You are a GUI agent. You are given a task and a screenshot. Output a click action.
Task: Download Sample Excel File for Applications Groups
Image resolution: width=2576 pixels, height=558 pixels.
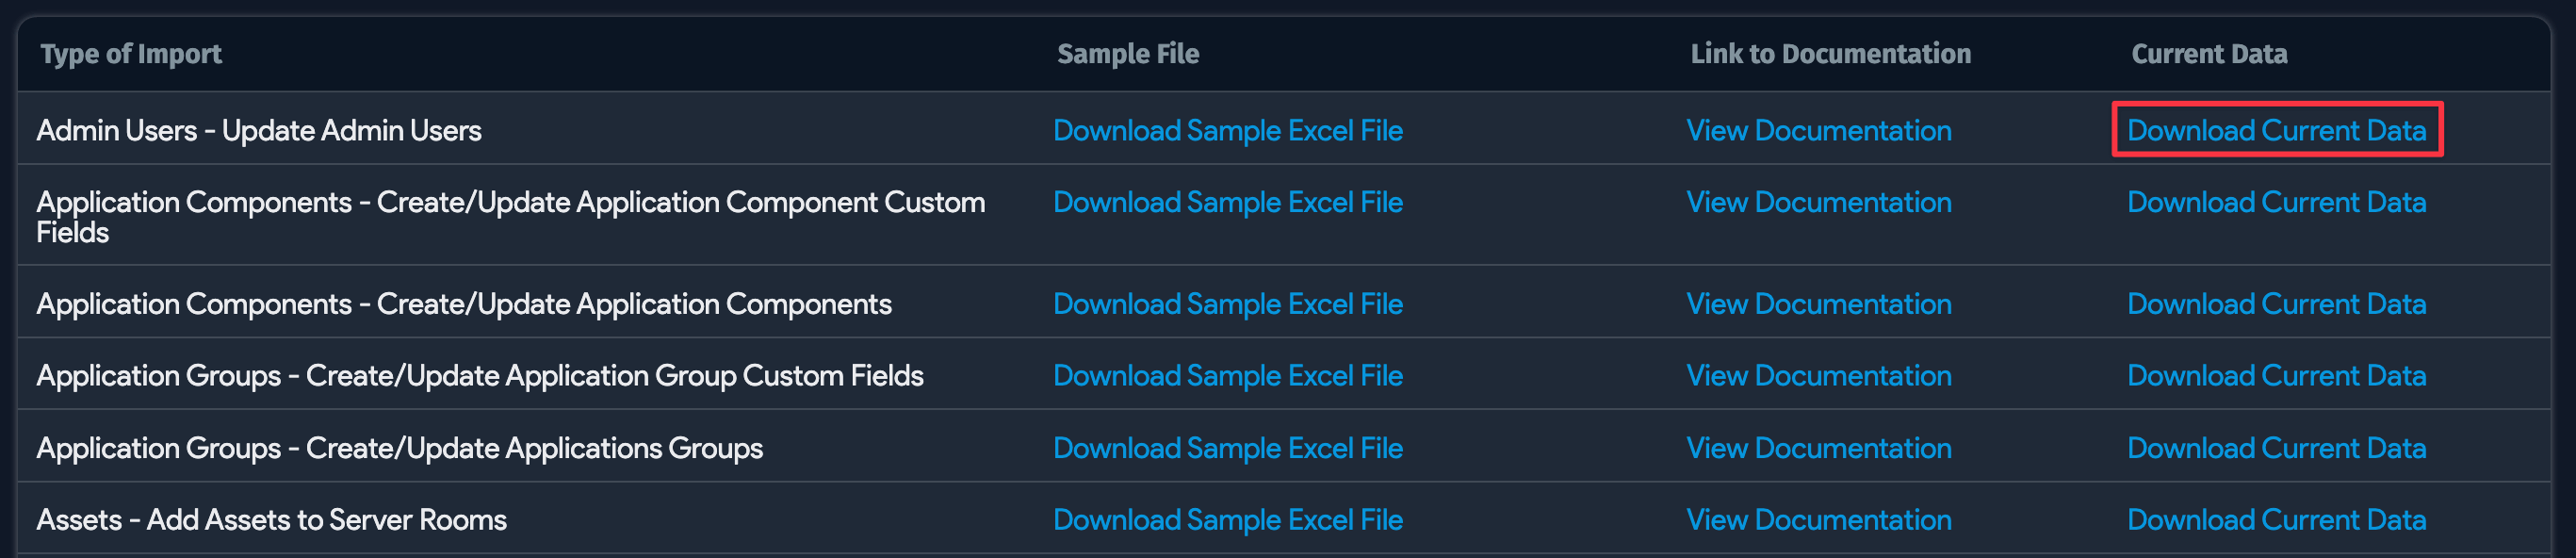(1229, 448)
